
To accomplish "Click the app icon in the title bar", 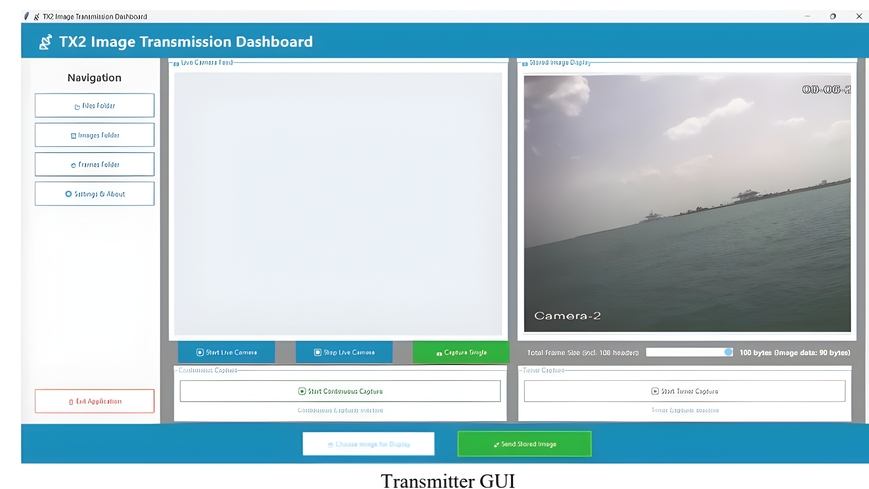I will (x=27, y=16).
